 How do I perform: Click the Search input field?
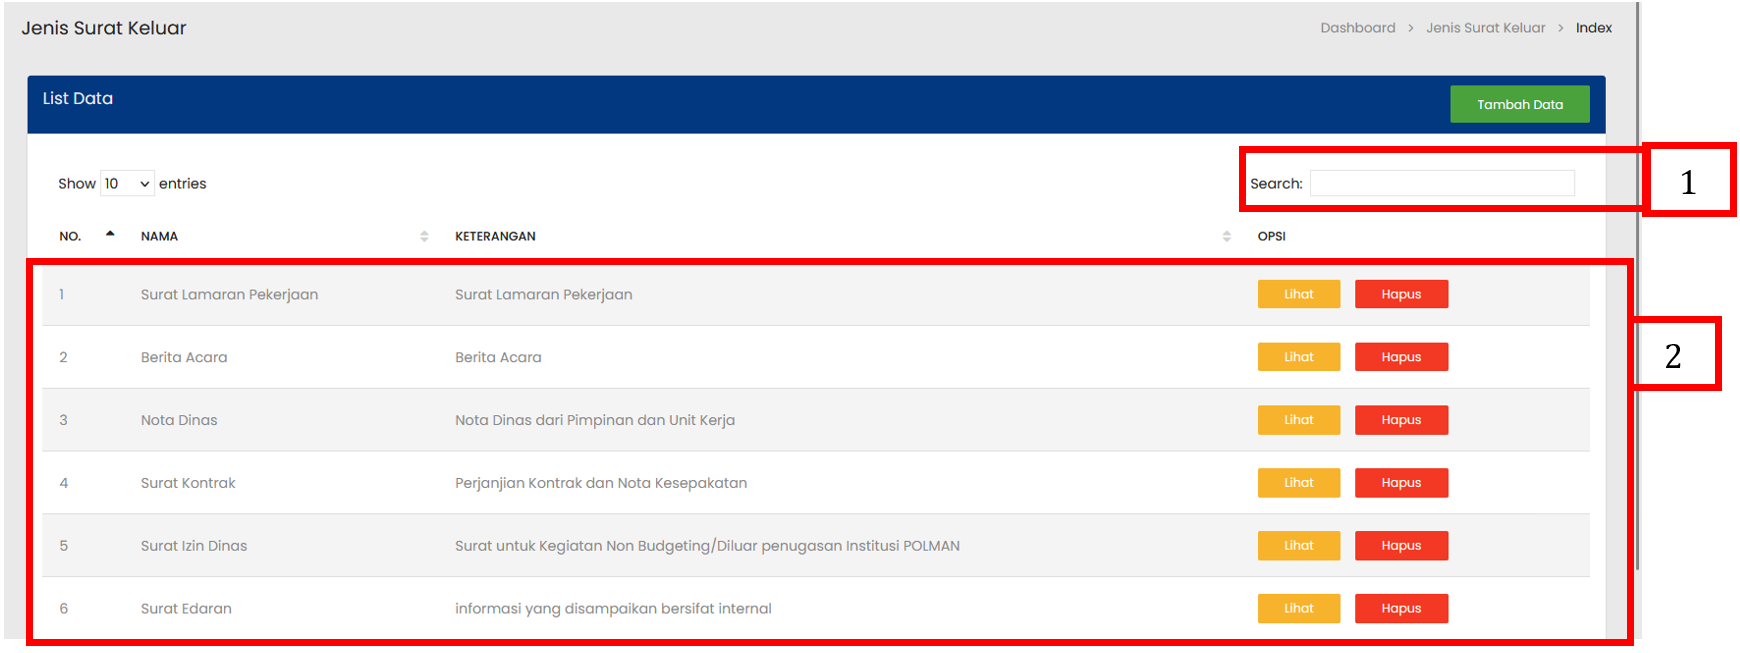tap(1441, 184)
